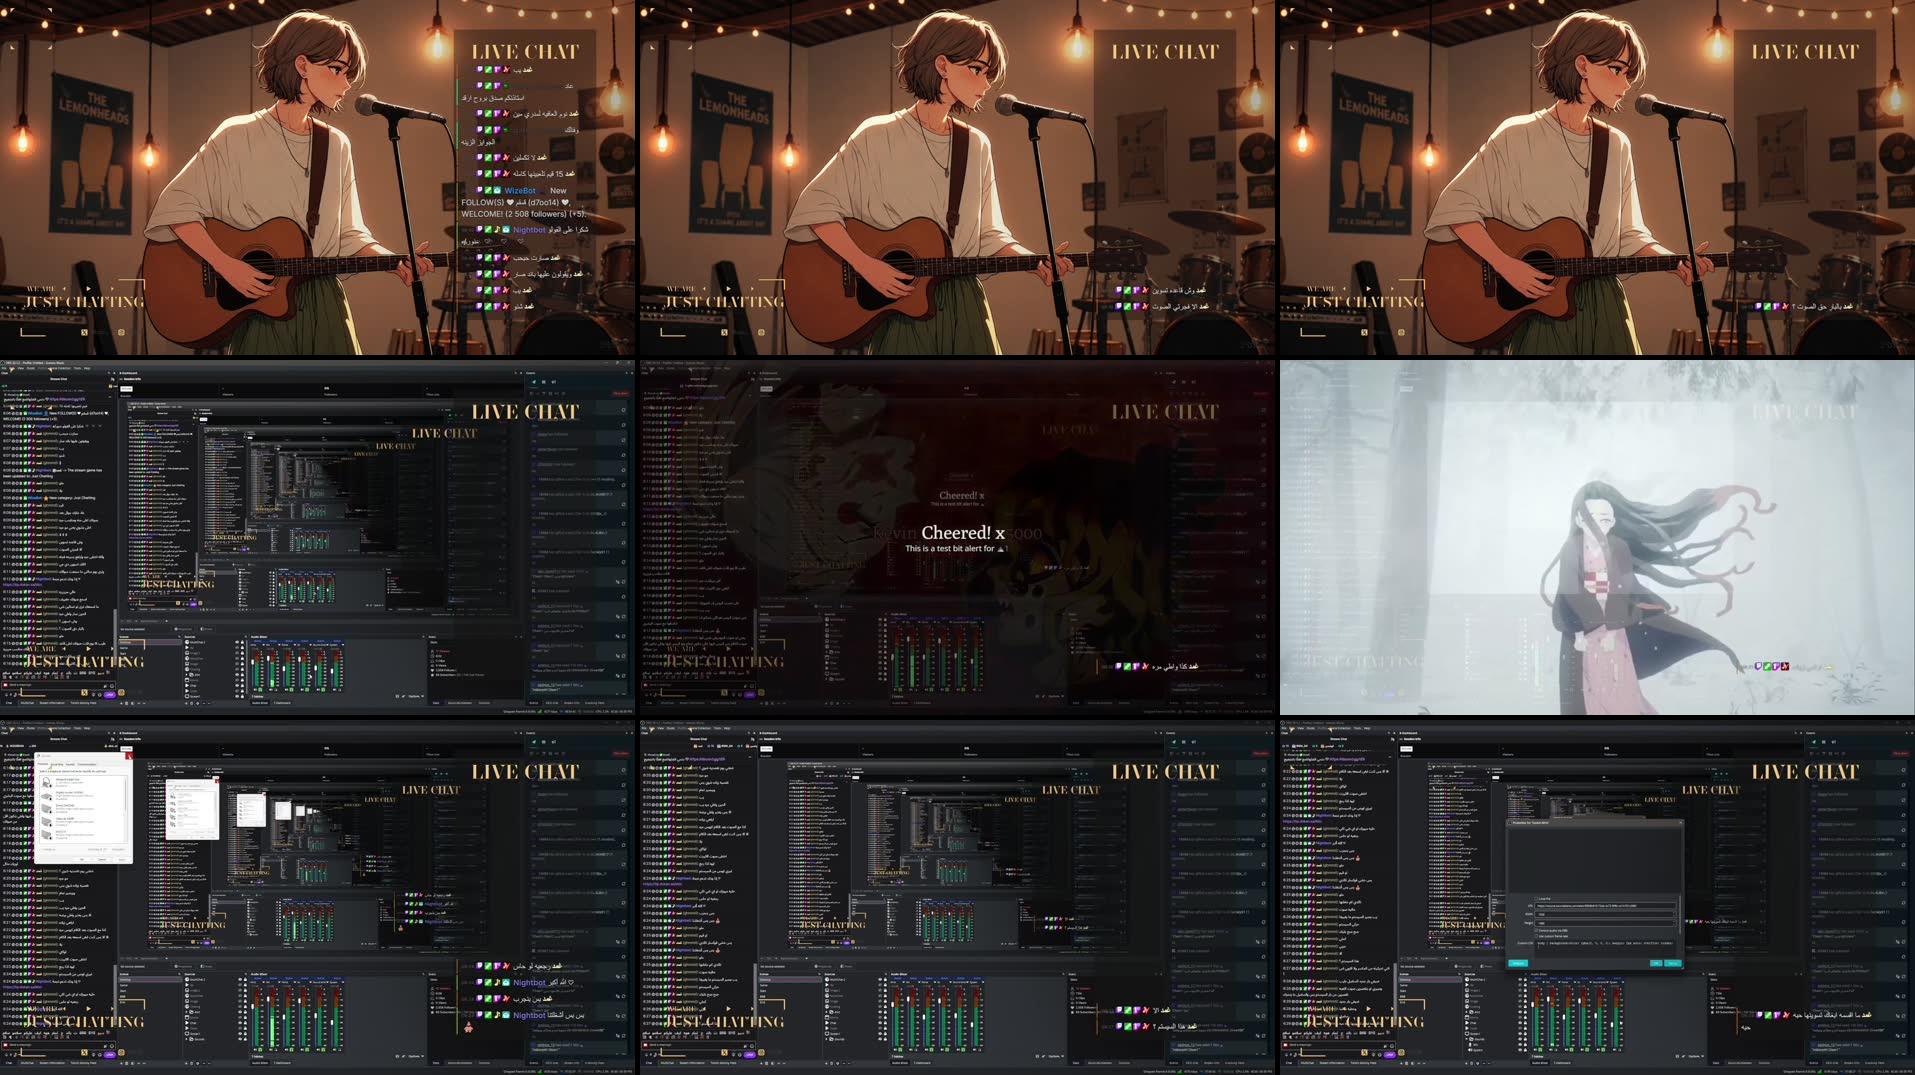Click OK in the source Properties dialog
Screen dimensions: 1915x1075
(1656, 963)
